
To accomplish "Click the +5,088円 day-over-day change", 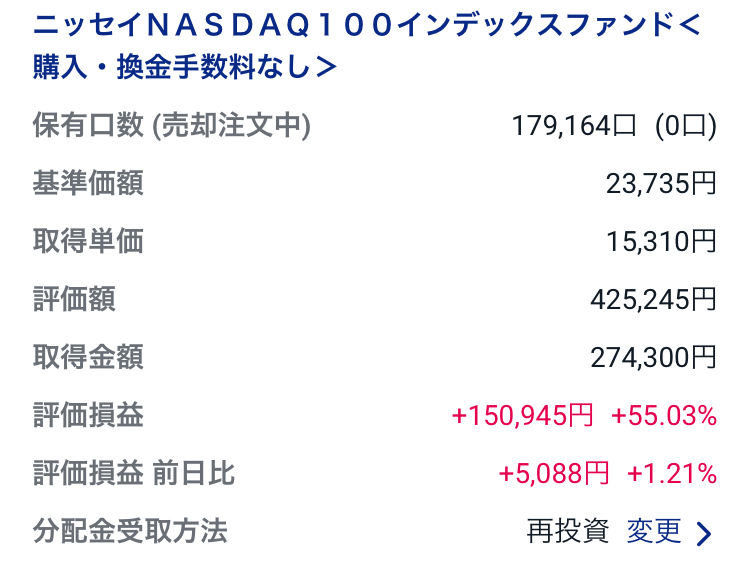I will click(555, 474).
